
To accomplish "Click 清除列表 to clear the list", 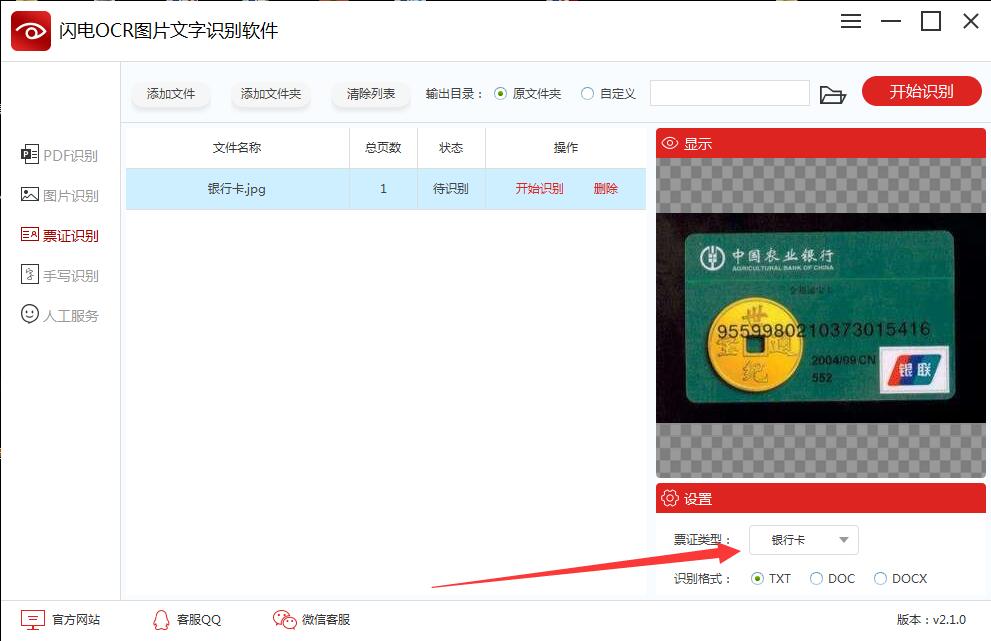I will click(372, 92).
